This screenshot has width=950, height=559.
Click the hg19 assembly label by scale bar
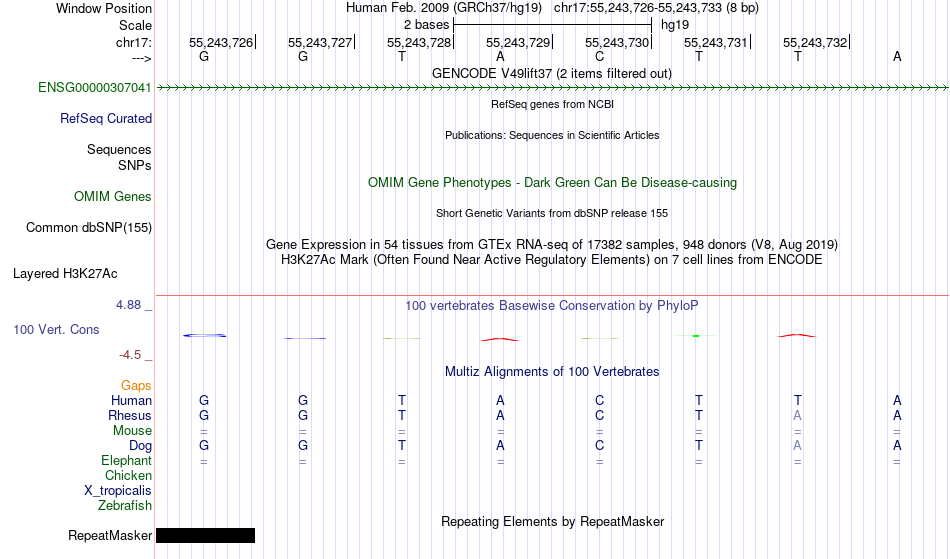[675, 25]
